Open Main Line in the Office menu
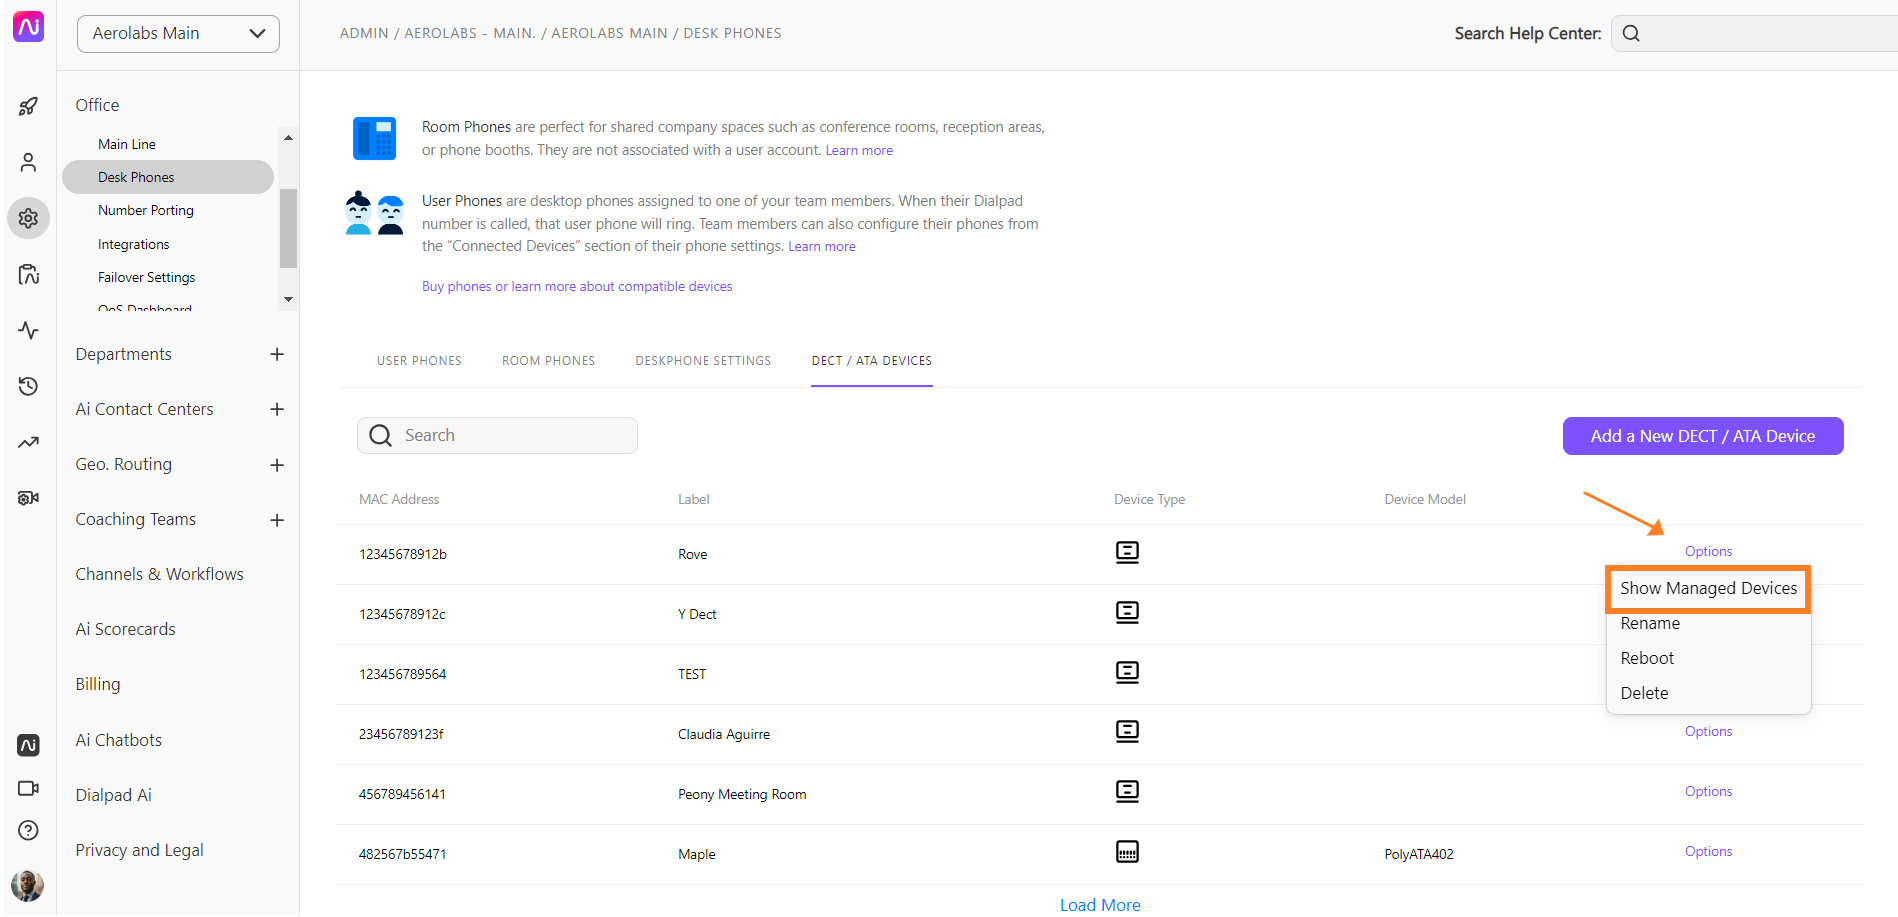Viewport: 1898px width, 917px height. click(127, 144)
